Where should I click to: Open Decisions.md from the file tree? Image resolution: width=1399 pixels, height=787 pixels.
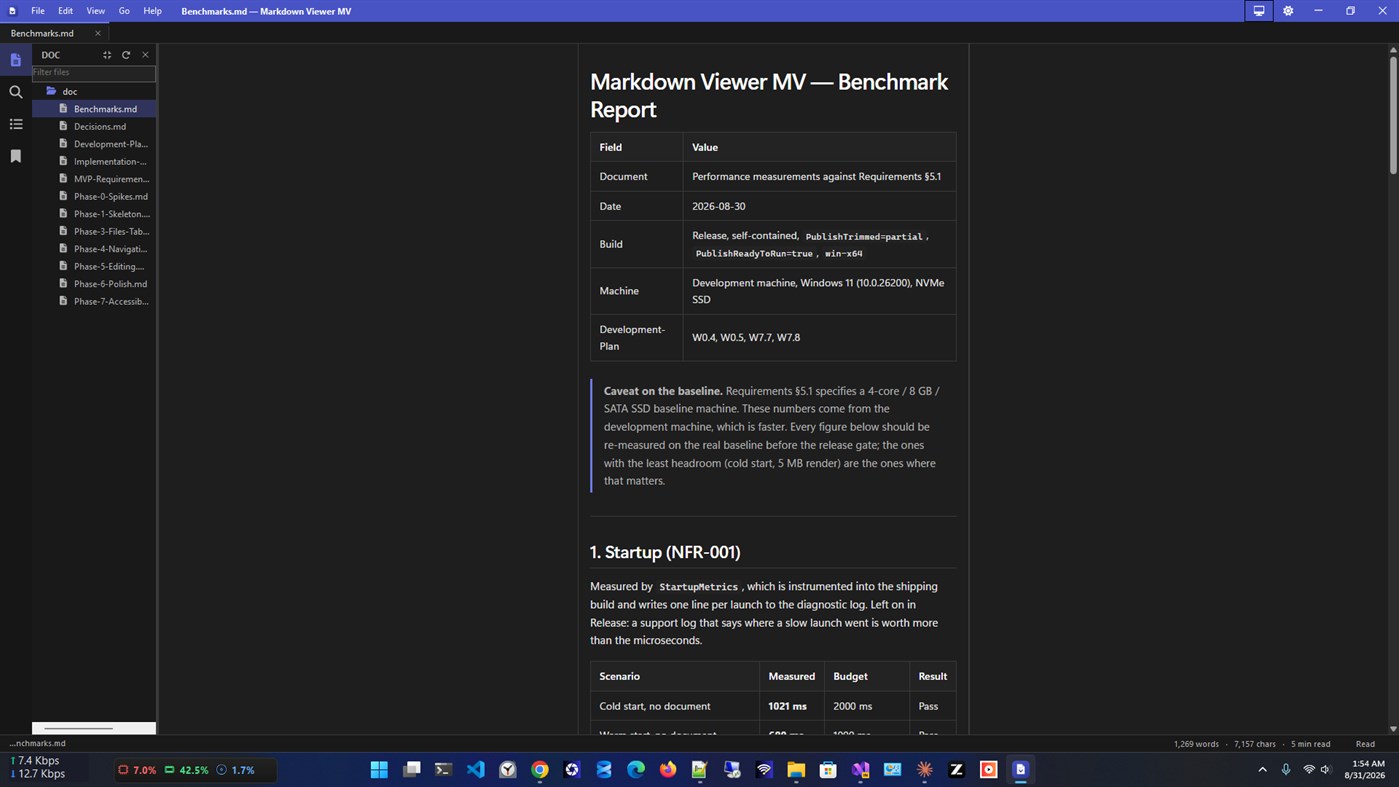coord(94,126)
